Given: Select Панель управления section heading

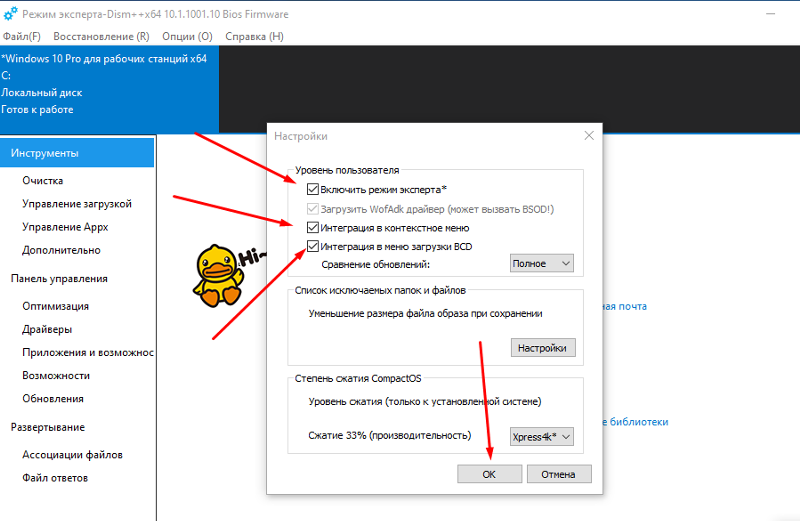Looking at the screenshot, I should click(59, 279).
